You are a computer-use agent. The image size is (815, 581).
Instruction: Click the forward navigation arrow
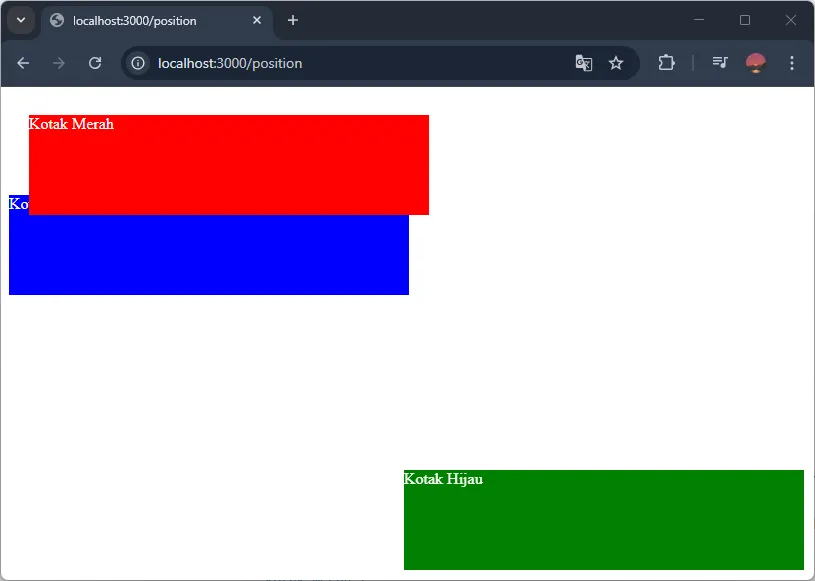point(59,63)
